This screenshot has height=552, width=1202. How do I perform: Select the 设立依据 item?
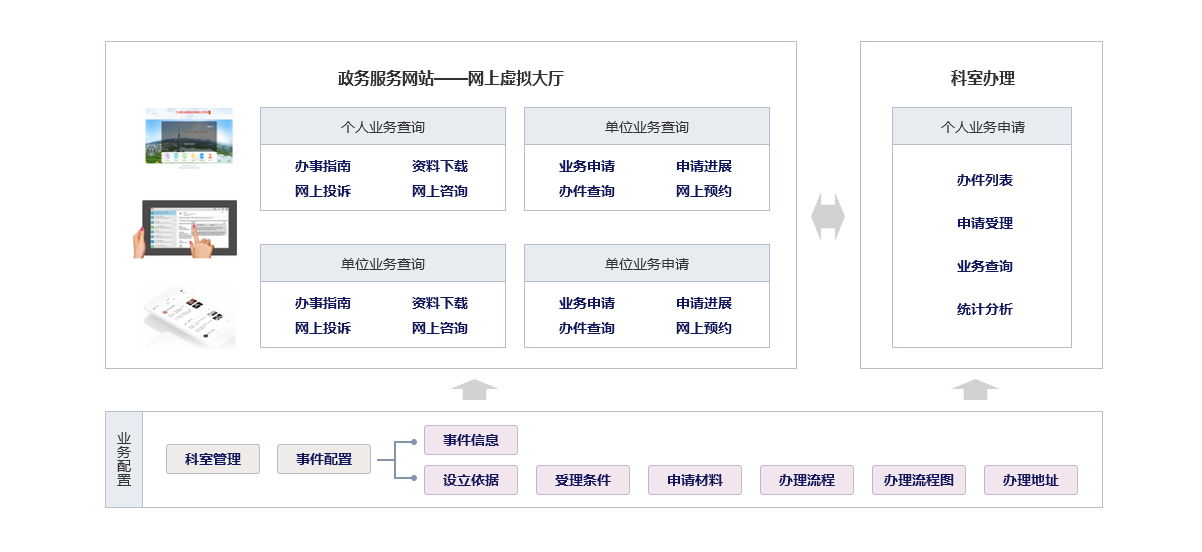click(x=470, y=480)
